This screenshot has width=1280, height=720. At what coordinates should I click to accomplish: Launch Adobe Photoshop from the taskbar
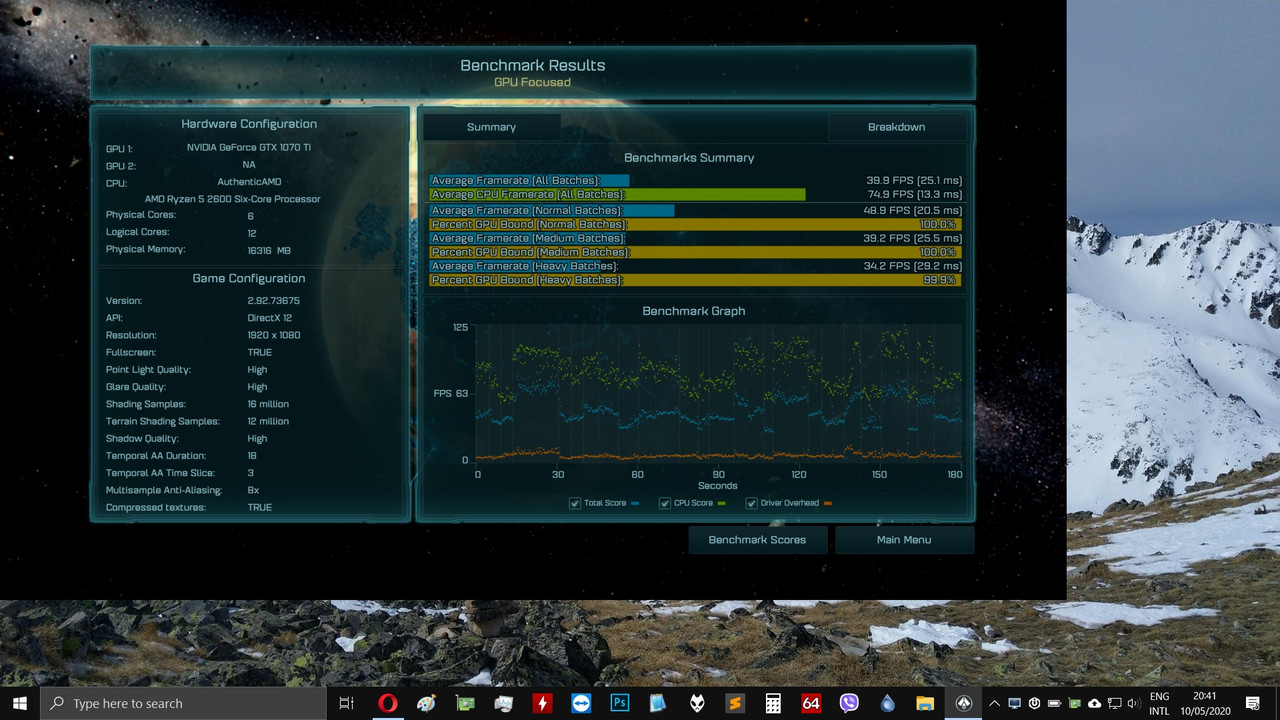coord(619,702)
